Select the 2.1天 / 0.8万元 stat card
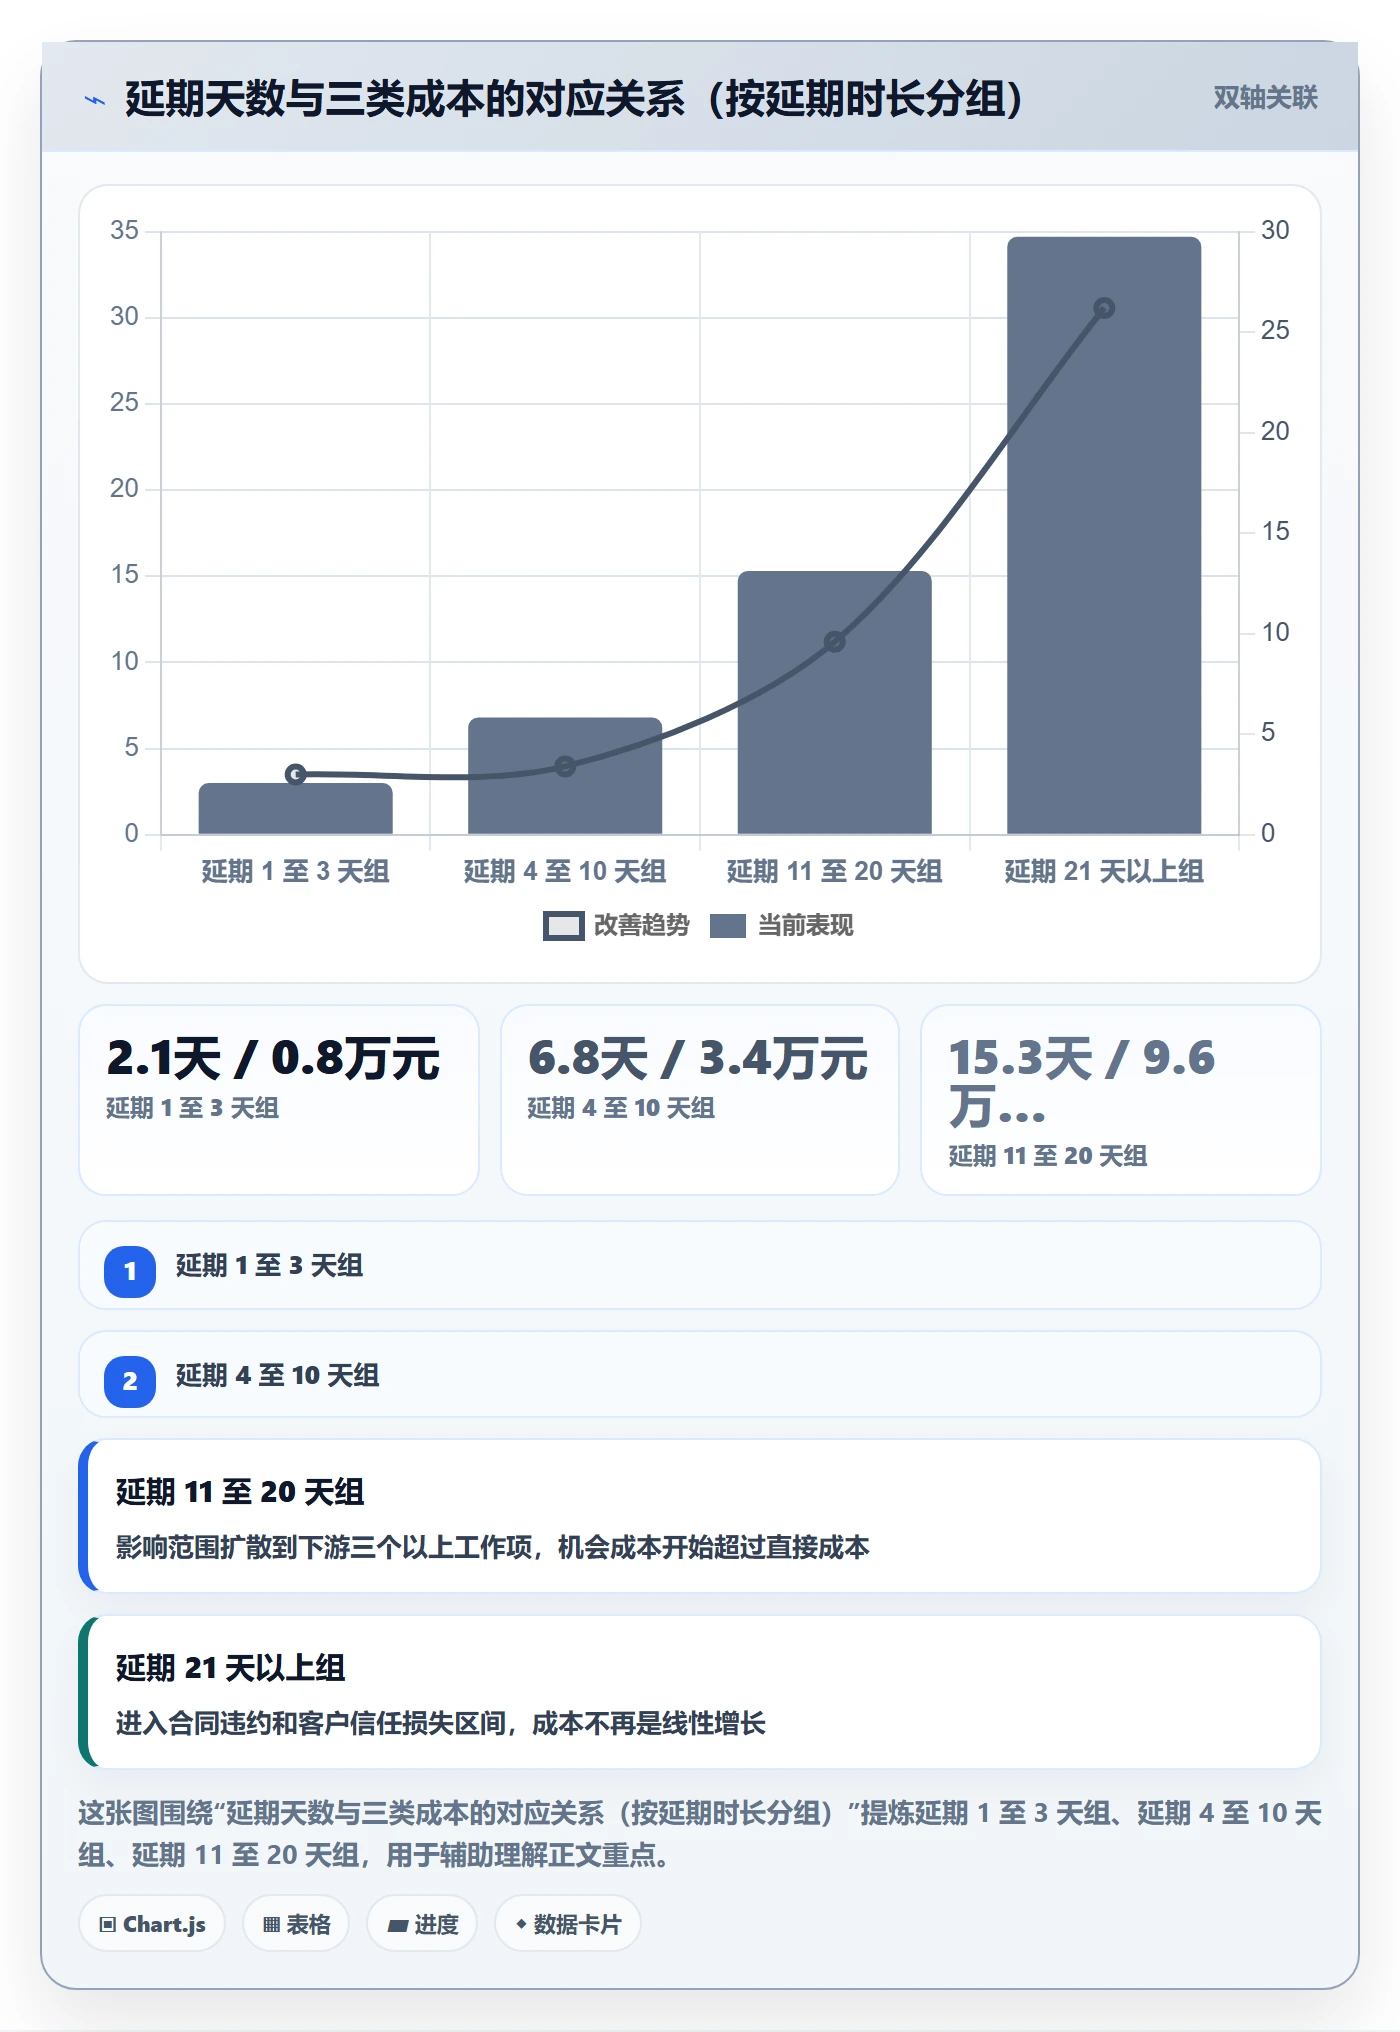1400x2032 pixels. click(279, 1100)
